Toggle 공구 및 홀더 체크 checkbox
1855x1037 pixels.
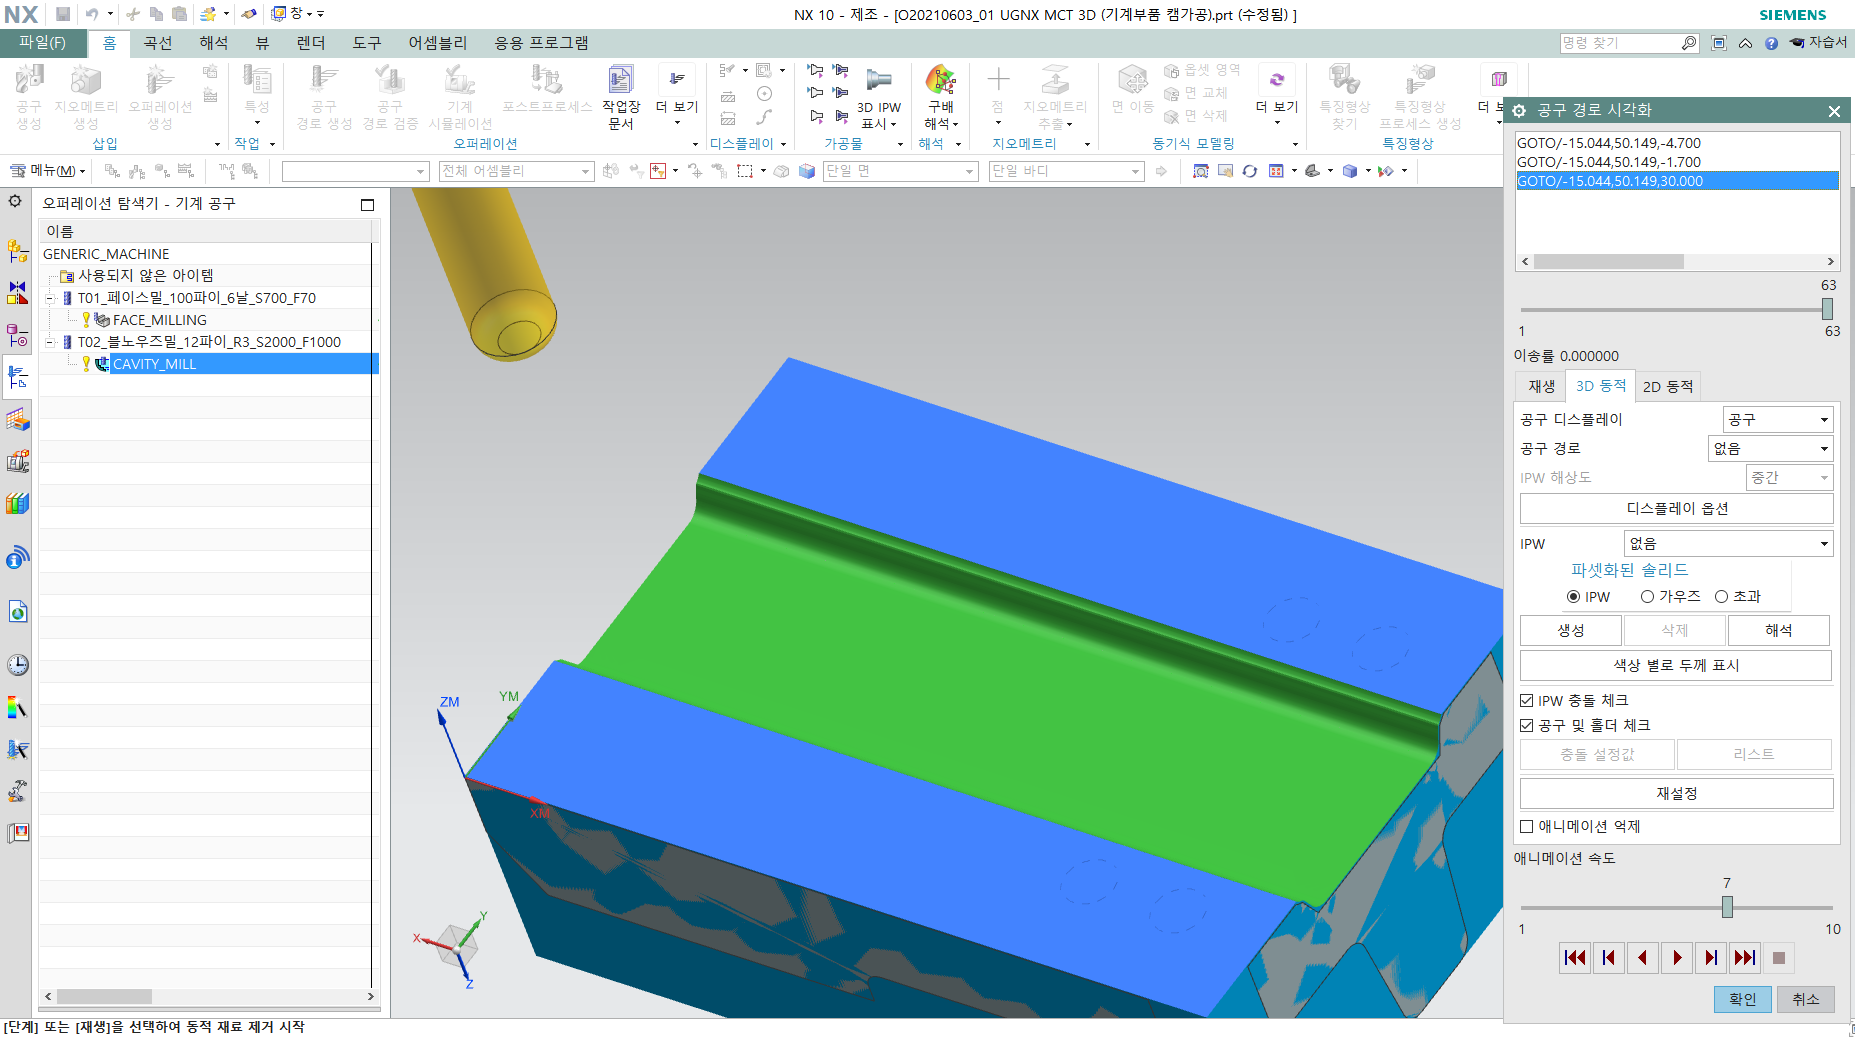(1527, 726)
